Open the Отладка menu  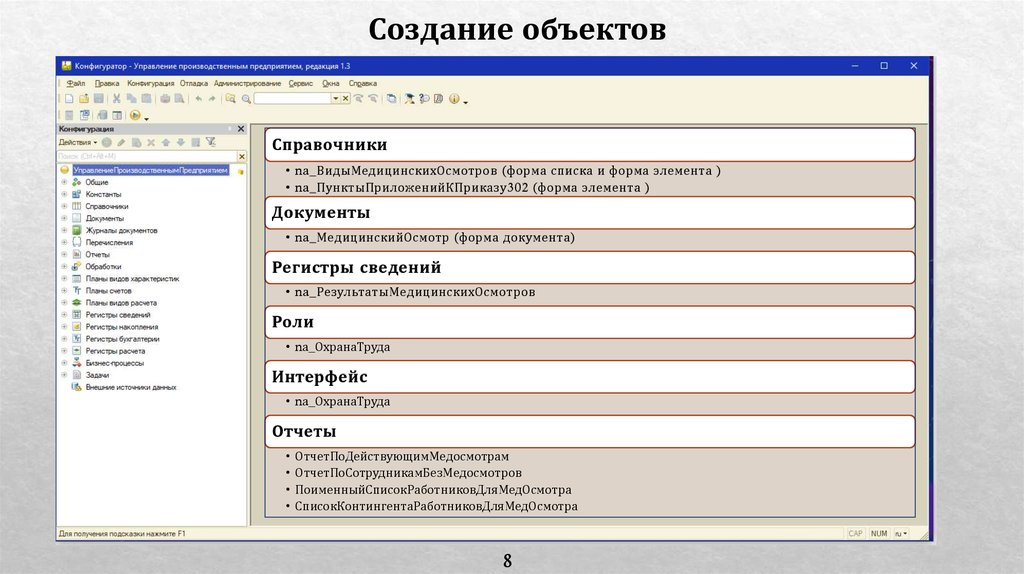pyautogui.click(x=193, y=84)
